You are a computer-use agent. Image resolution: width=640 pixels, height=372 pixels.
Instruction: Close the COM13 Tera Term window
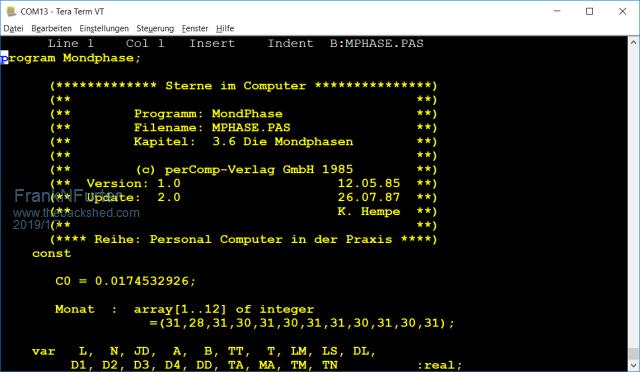(622, 11)
